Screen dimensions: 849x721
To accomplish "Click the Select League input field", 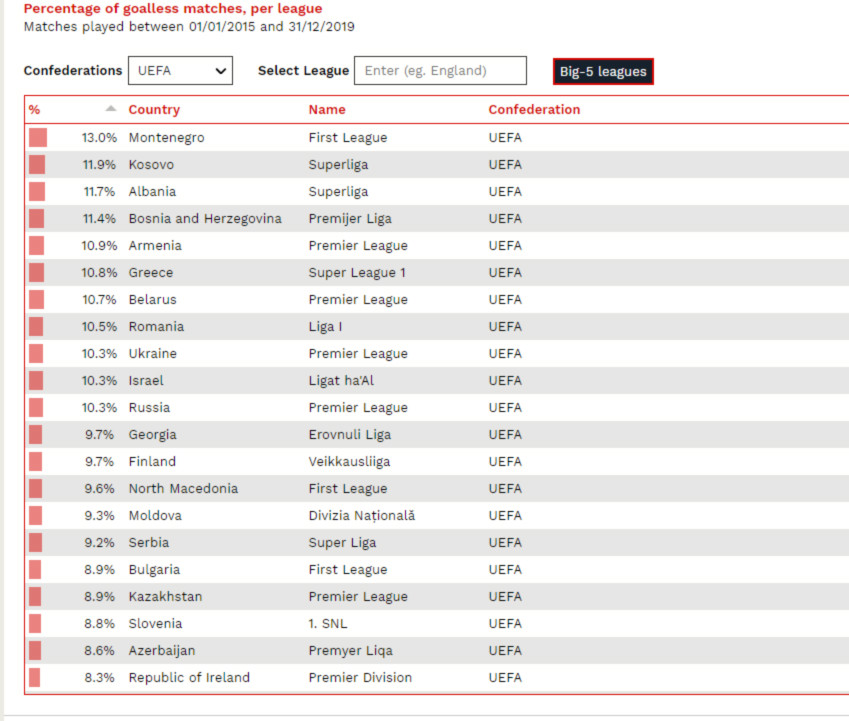I will point(440,71).
